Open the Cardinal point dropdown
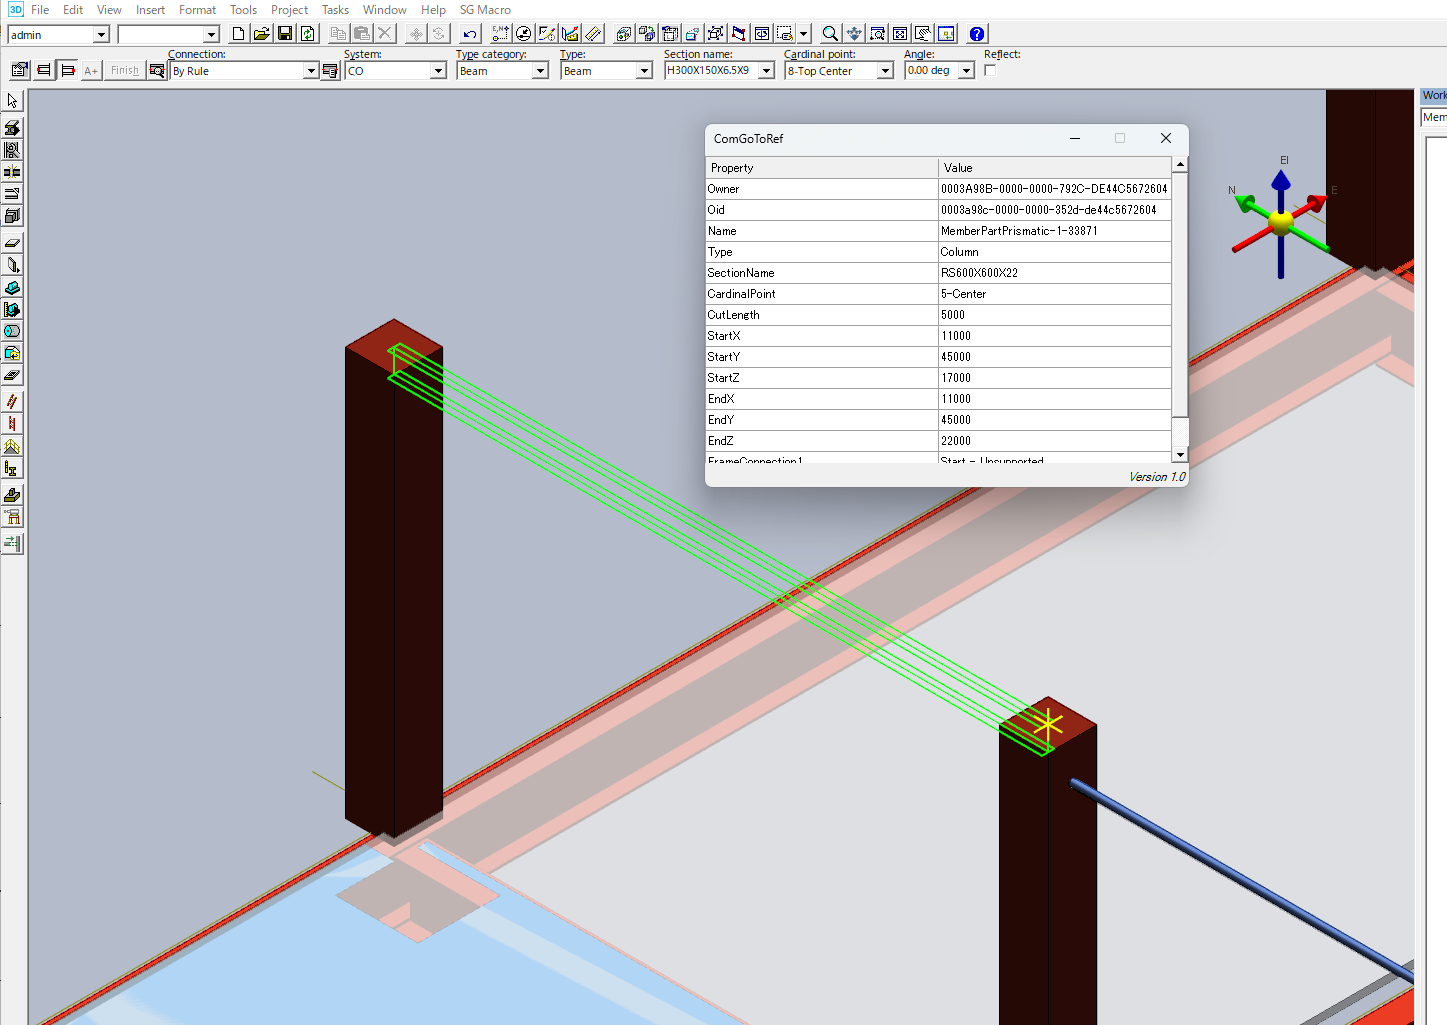 point(885,71)
